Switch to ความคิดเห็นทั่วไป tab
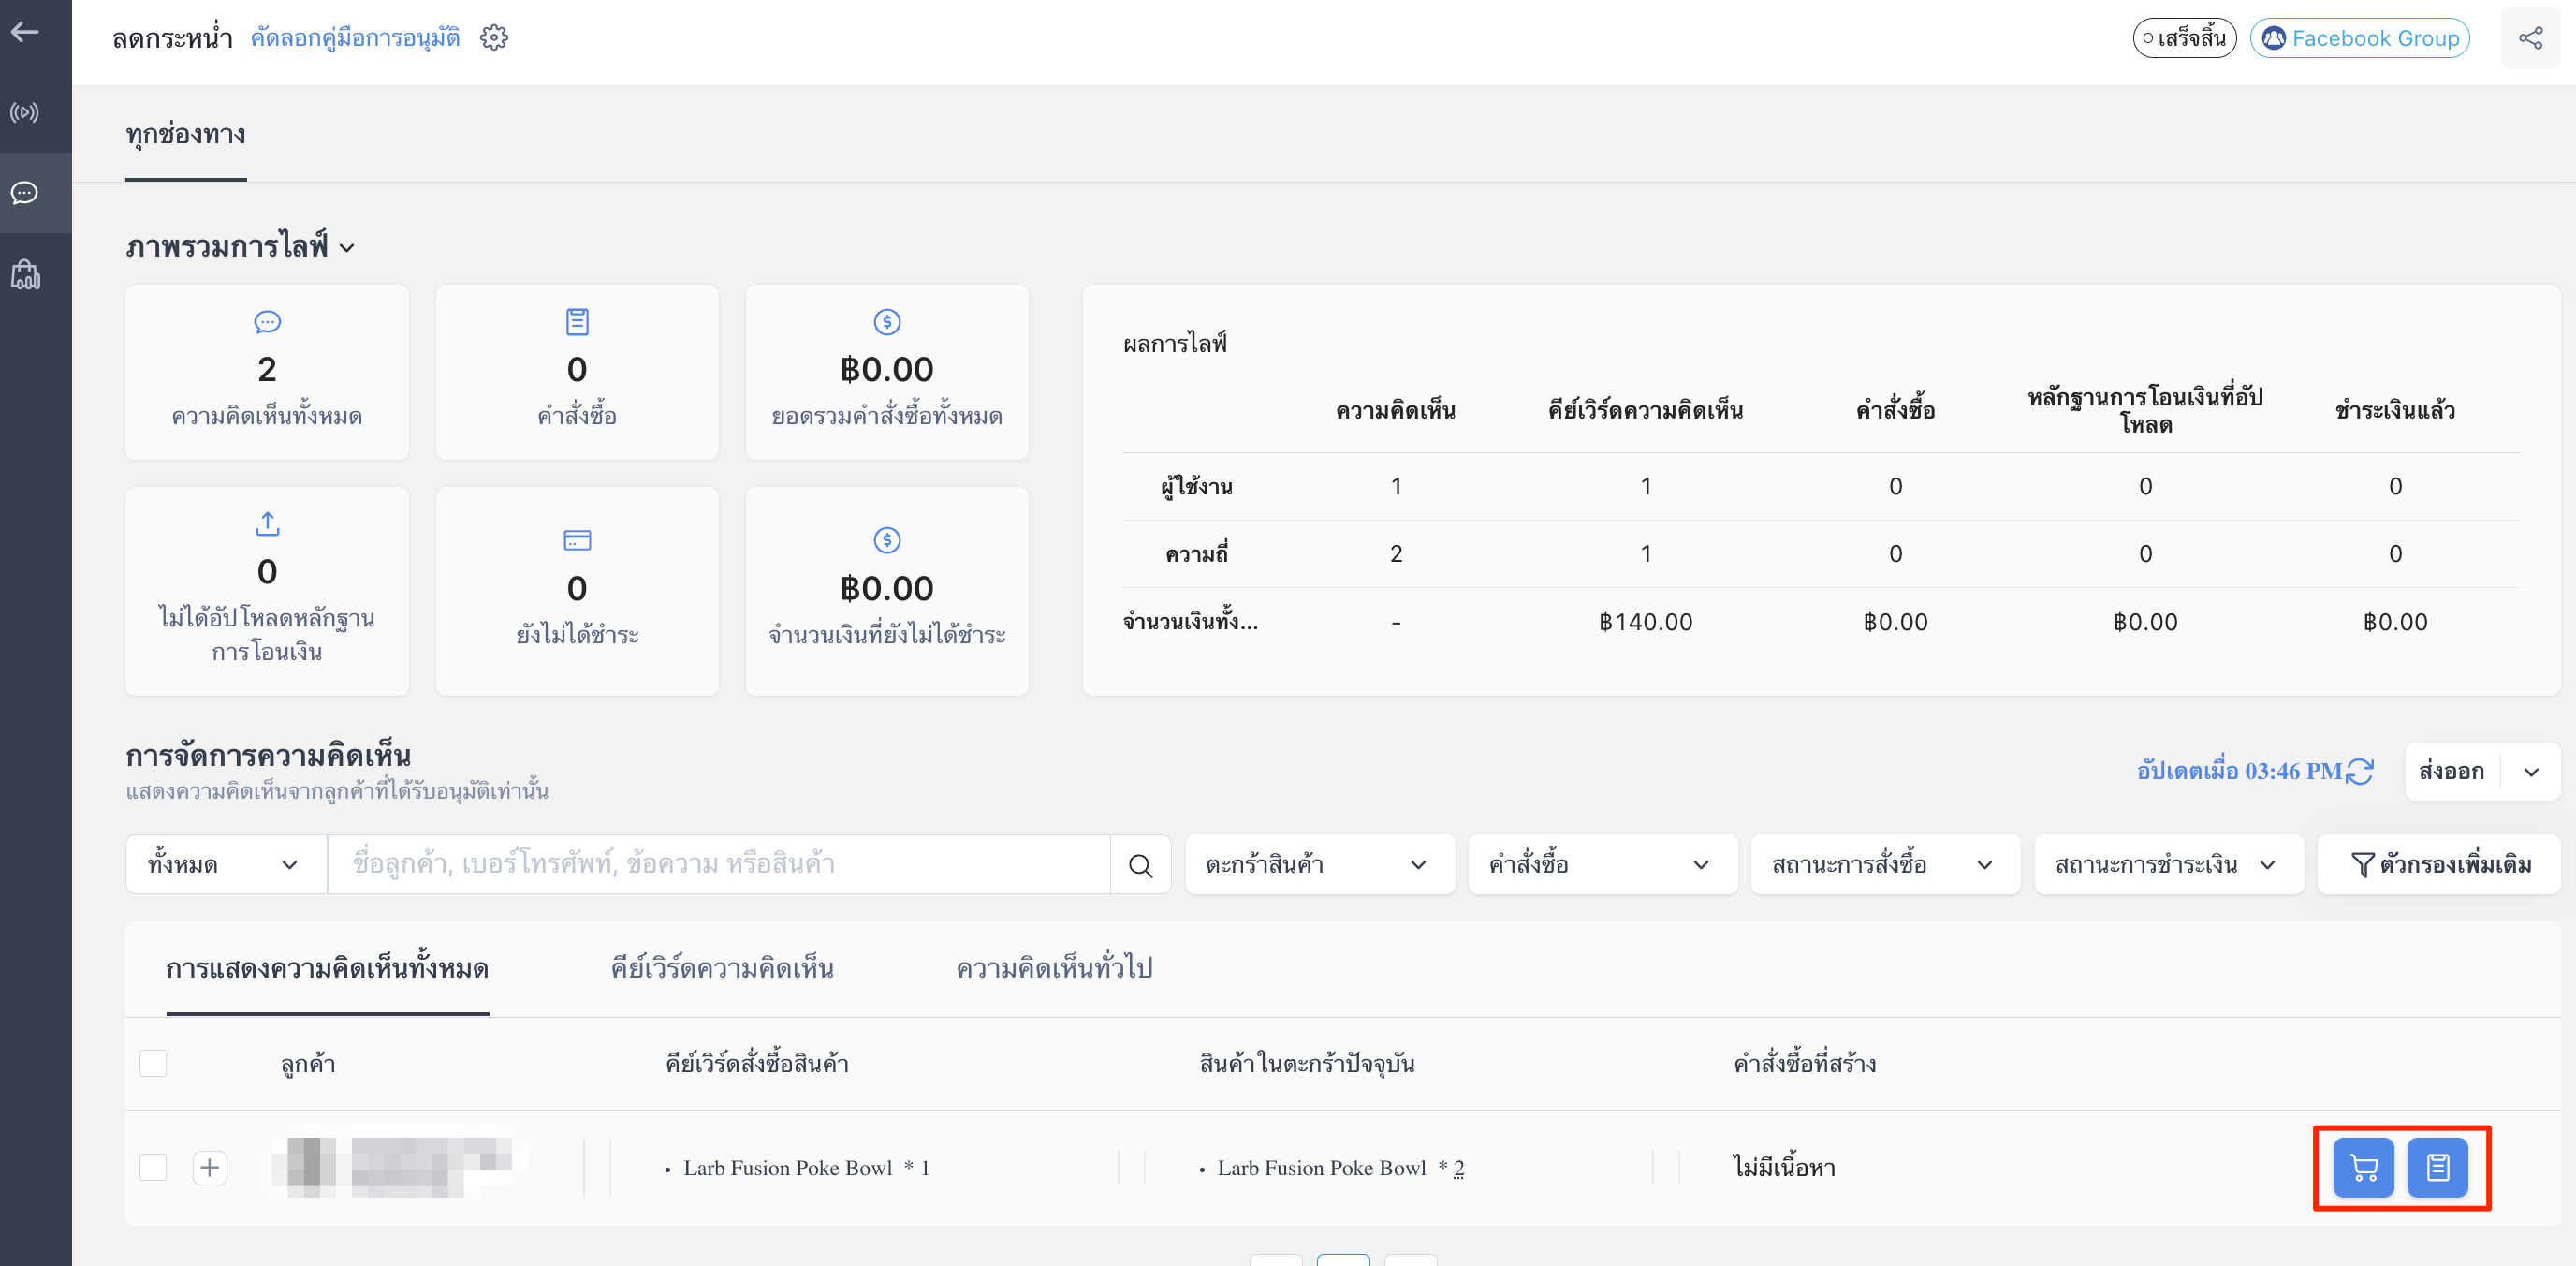 [1054, 968]
